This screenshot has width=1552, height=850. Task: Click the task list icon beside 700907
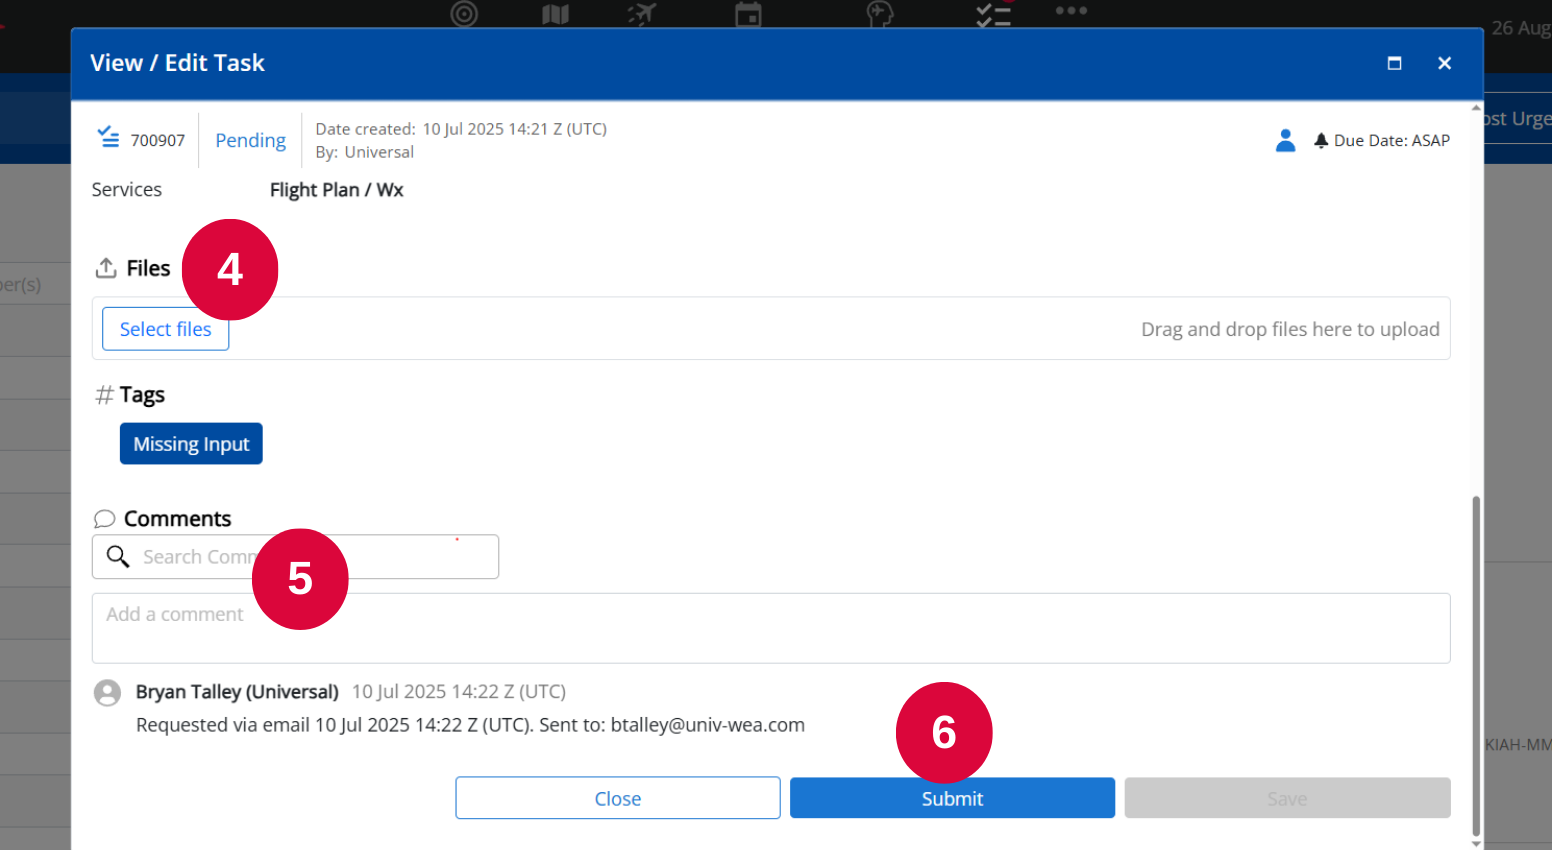click(108, 137)
